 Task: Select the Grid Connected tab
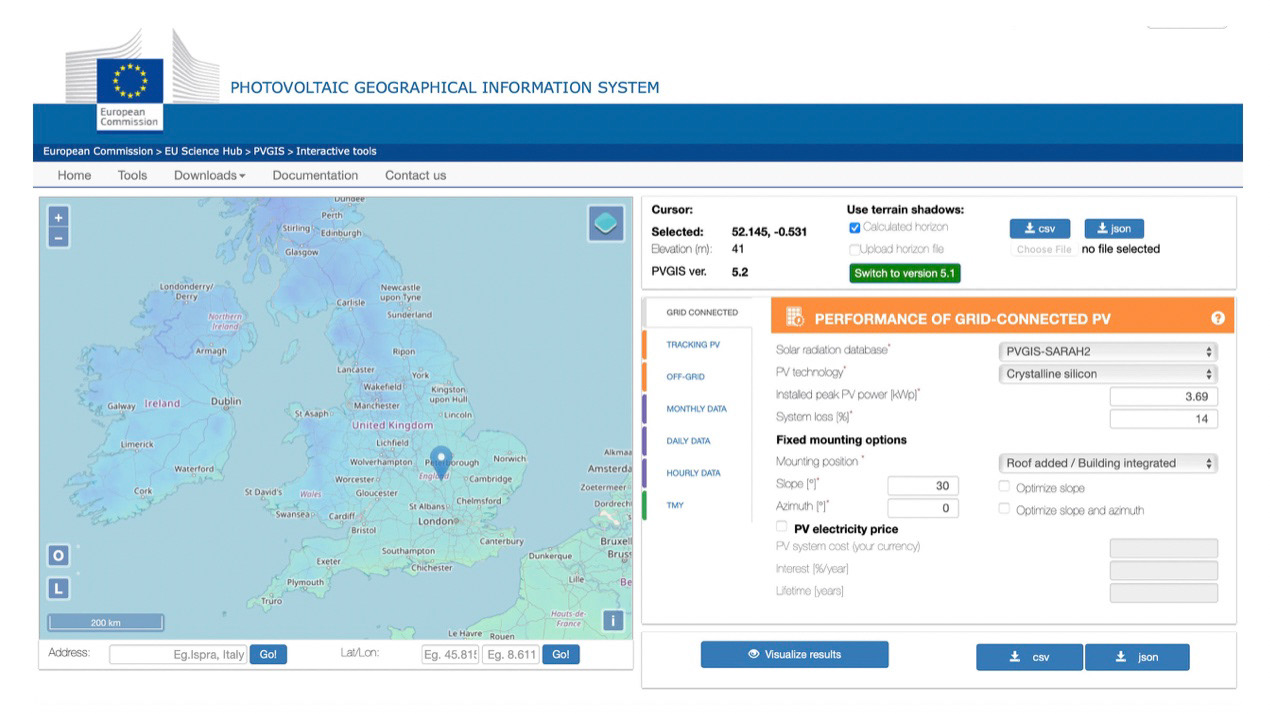[x=702, y=312]
